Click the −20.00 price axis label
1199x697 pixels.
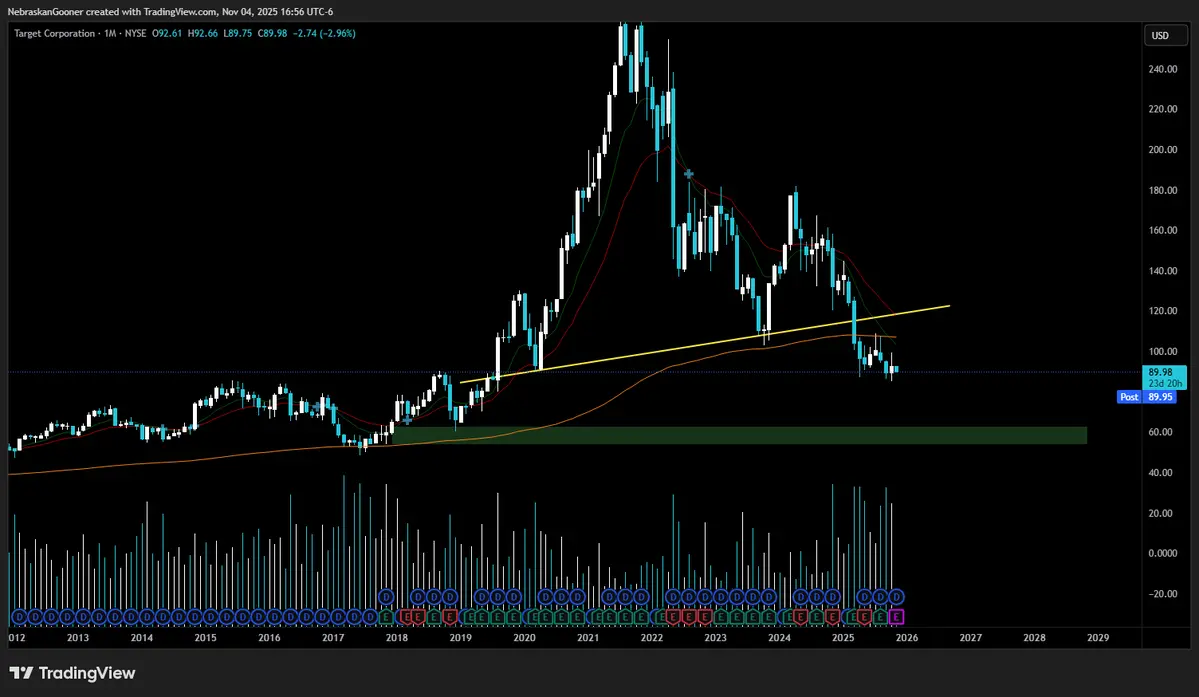(1162, 594)
